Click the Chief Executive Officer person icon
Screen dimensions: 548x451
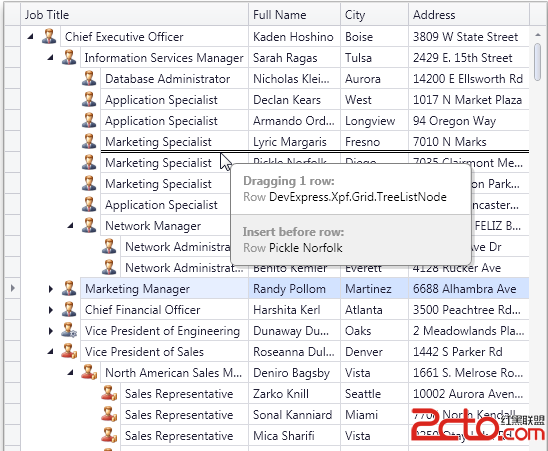coord(49,36)
